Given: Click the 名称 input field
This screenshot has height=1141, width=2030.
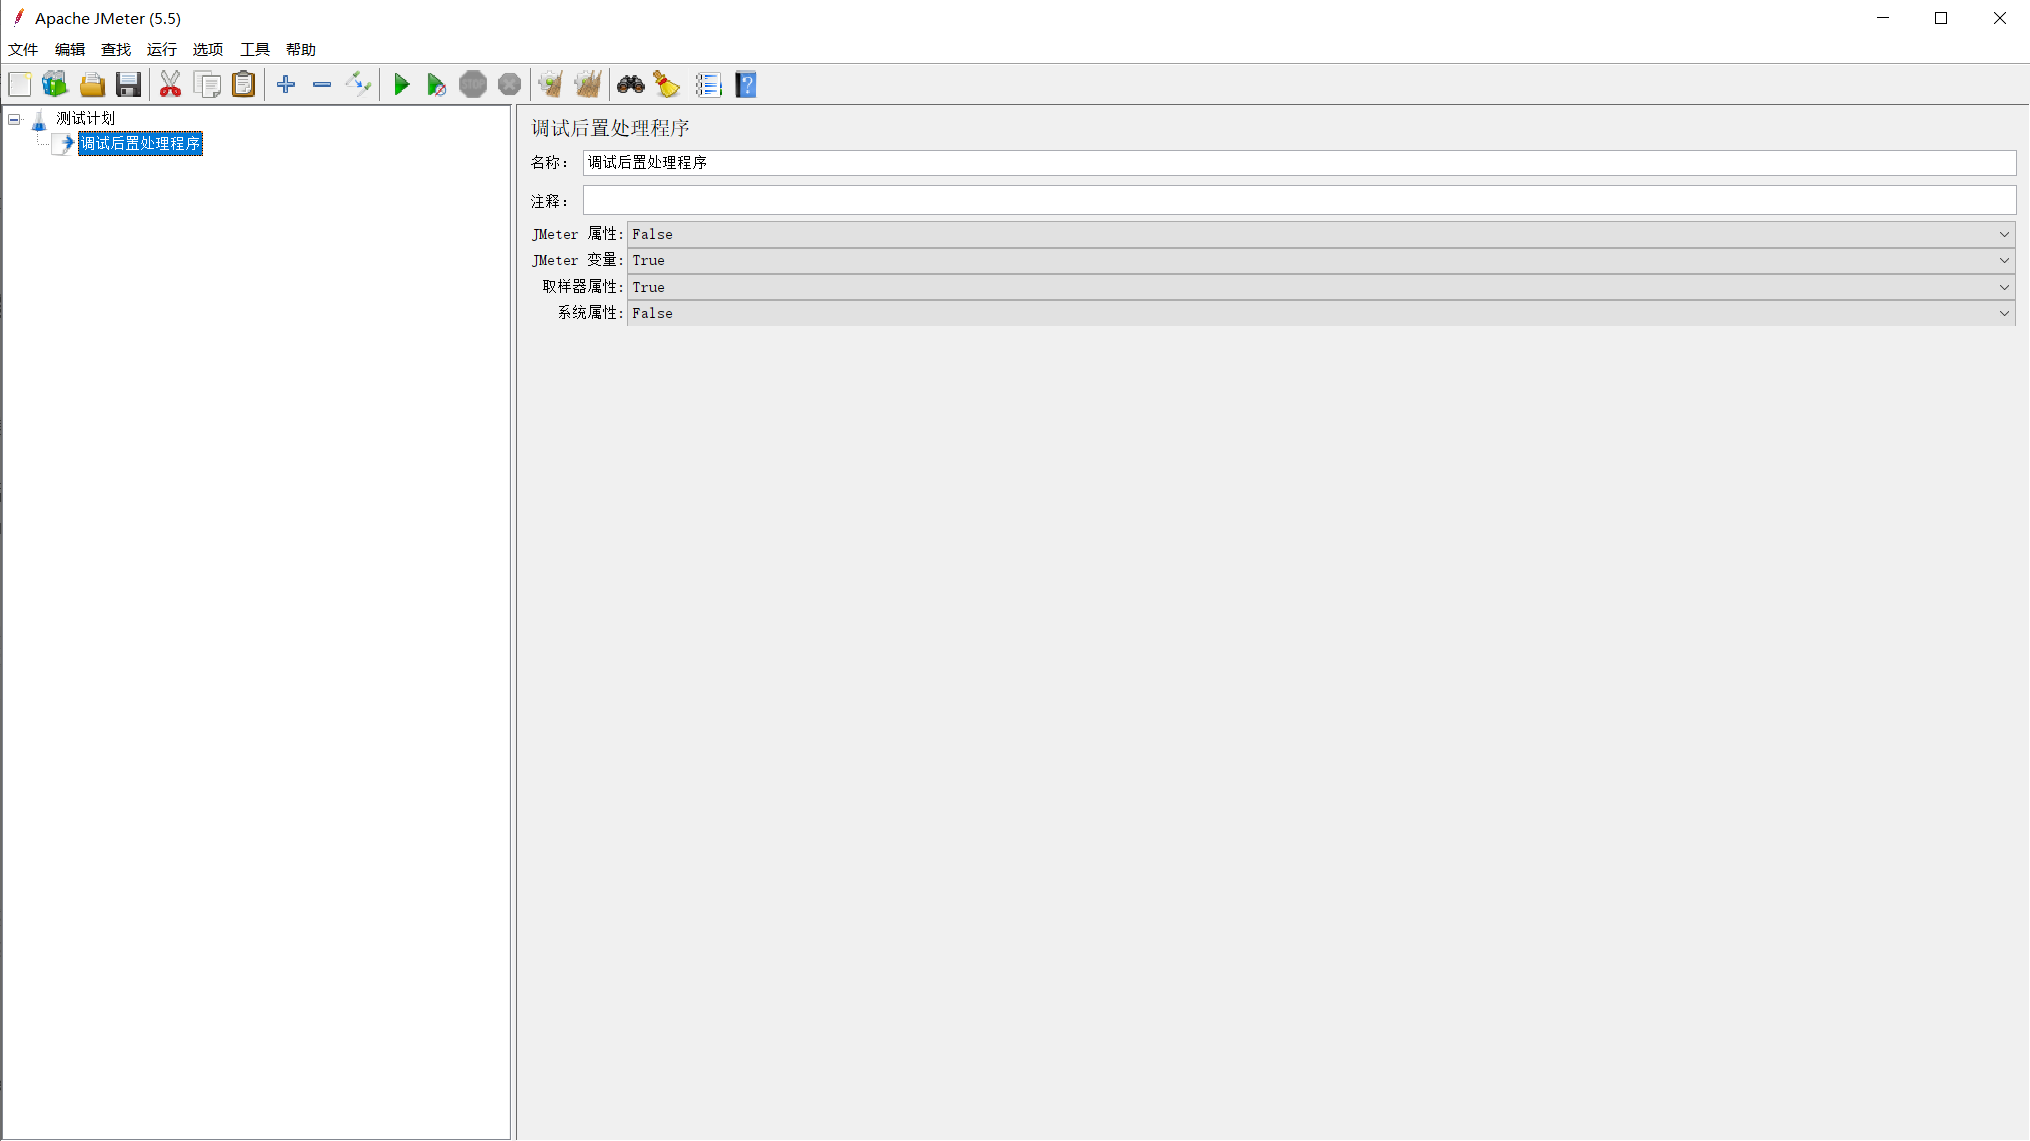Looking at the screenshot, I should click(1299, 163).
